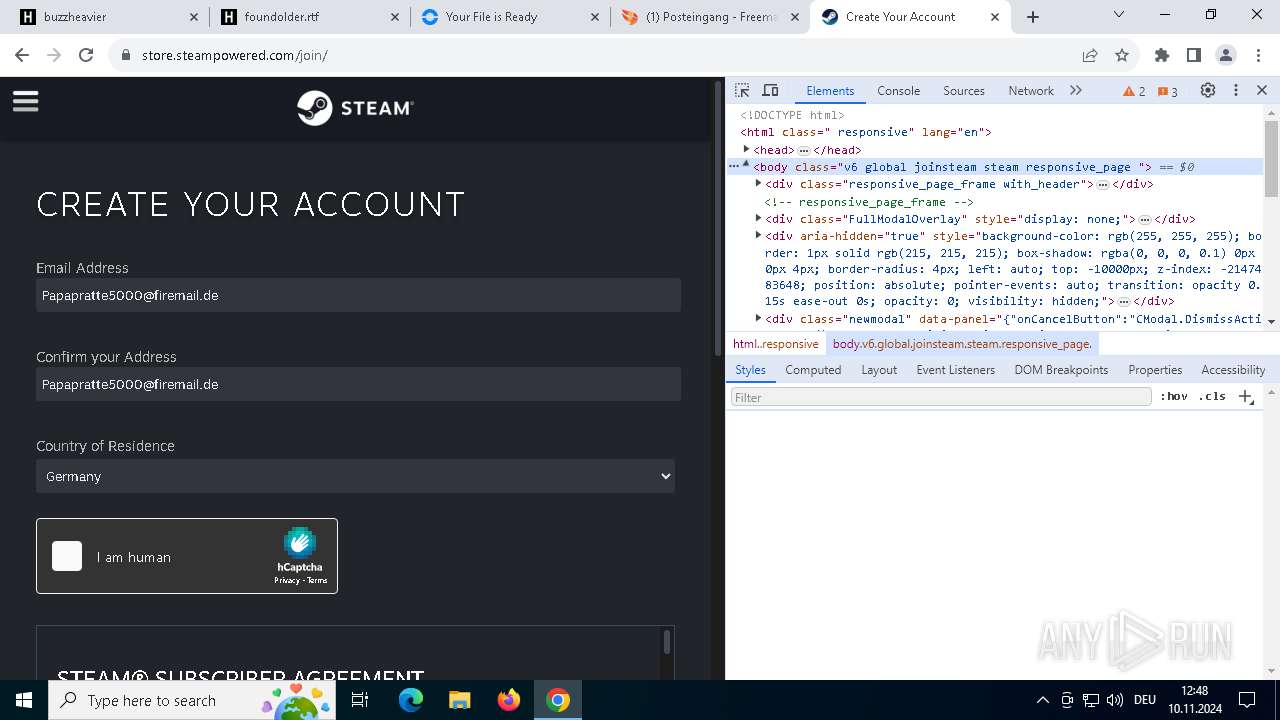Open the Computed styles tab

(813, 369)
